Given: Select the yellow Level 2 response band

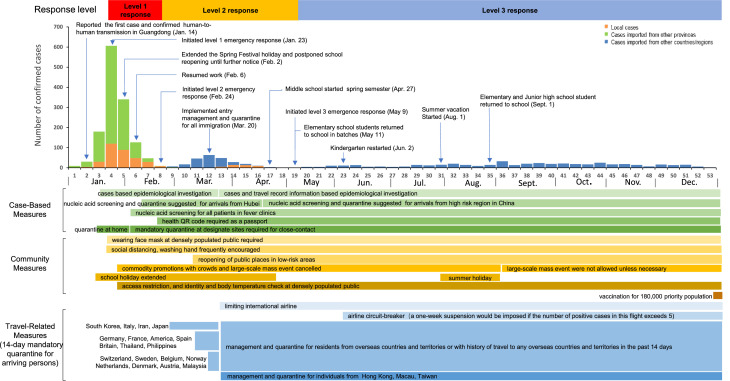Looking at the screenshot, I should click(230, 10).
